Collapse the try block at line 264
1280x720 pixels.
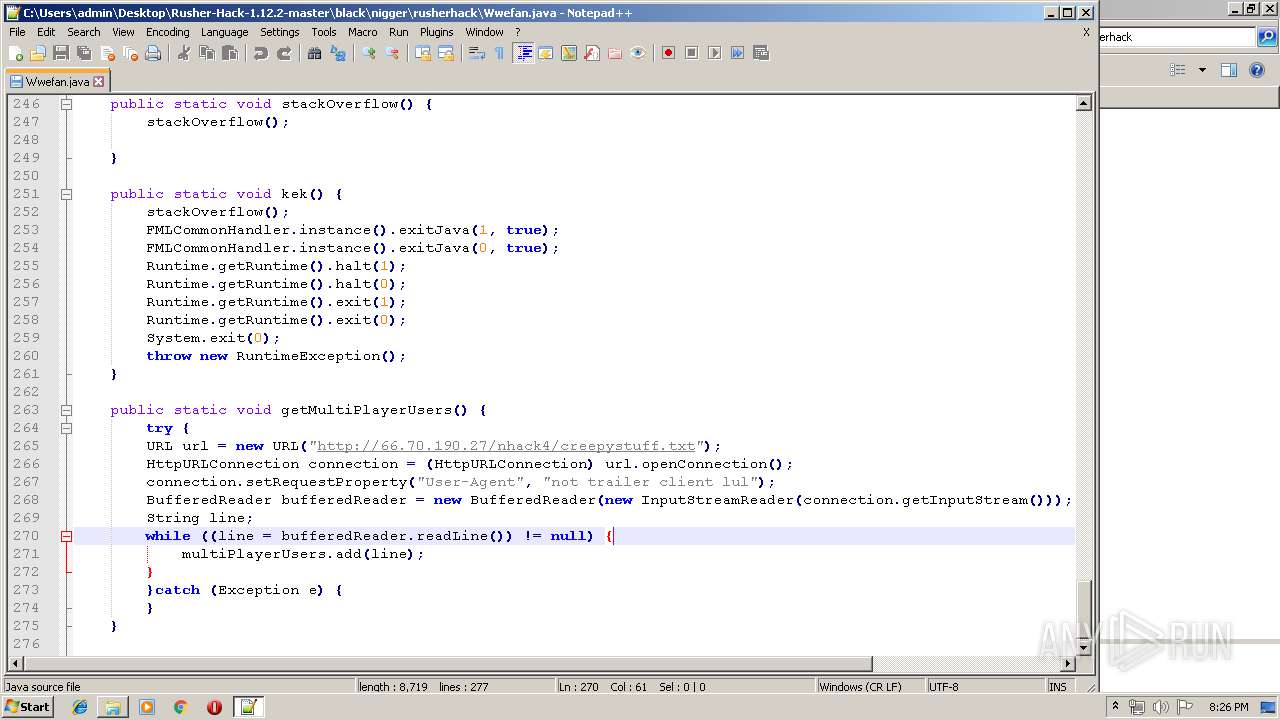point(66,428)
